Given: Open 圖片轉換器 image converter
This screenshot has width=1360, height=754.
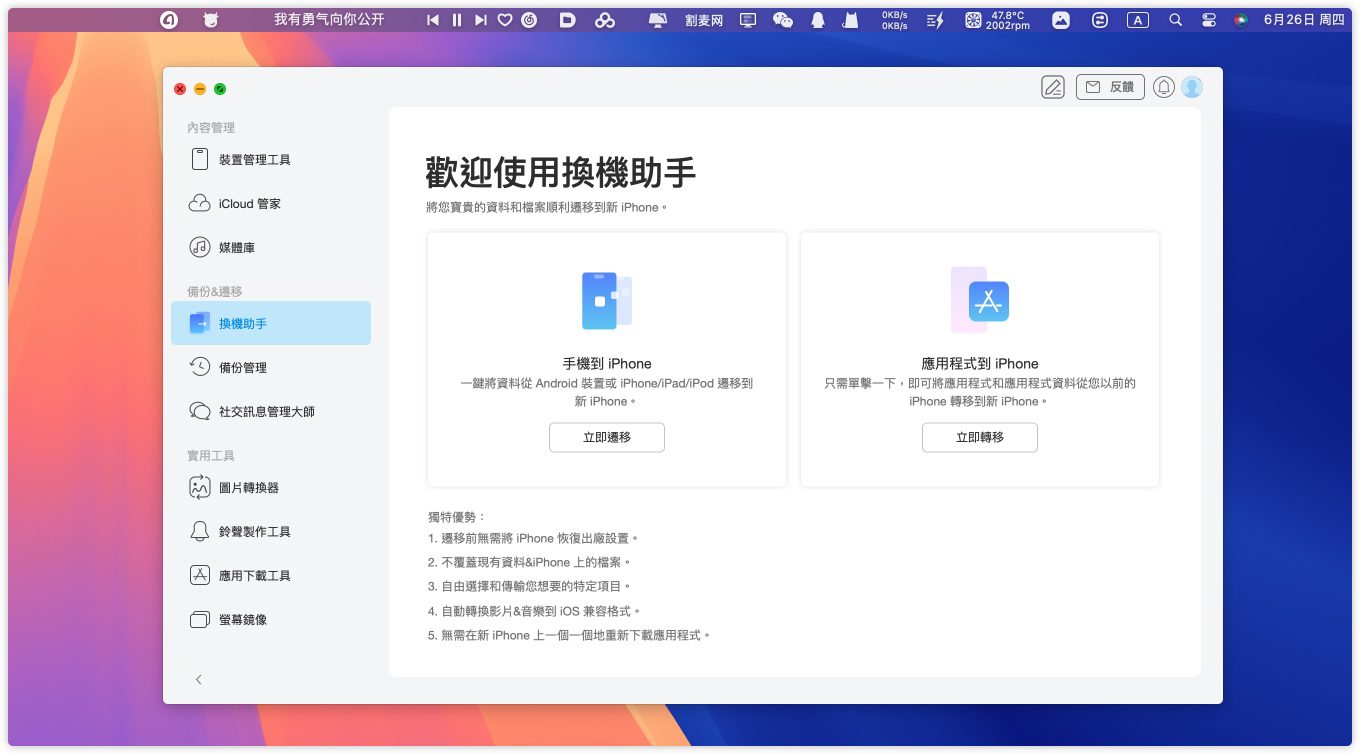Looking at the screenshot, I should [x=248, y=488].
